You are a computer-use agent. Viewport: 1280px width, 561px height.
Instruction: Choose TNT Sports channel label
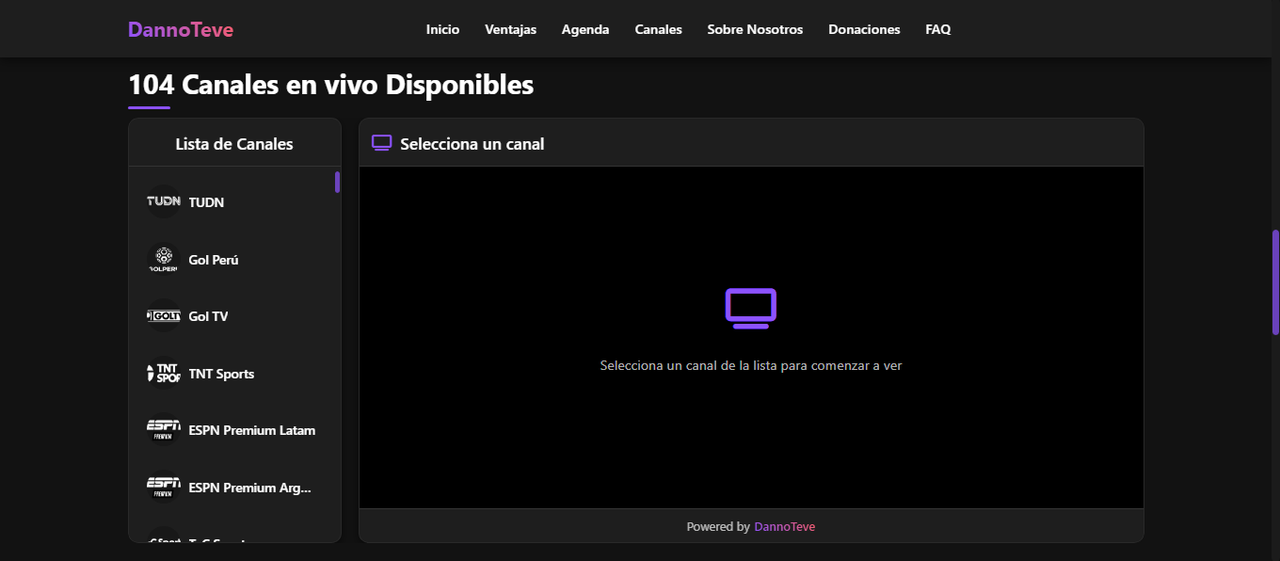pos(221,373)
